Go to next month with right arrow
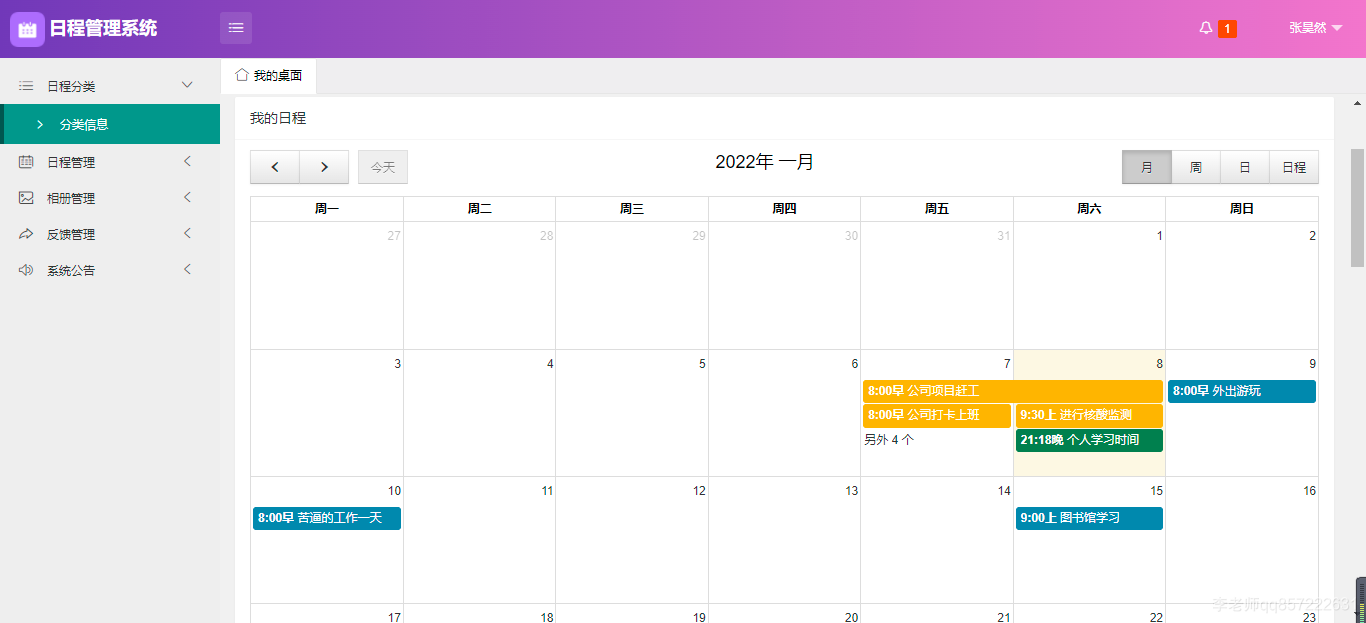 point(324,167)
